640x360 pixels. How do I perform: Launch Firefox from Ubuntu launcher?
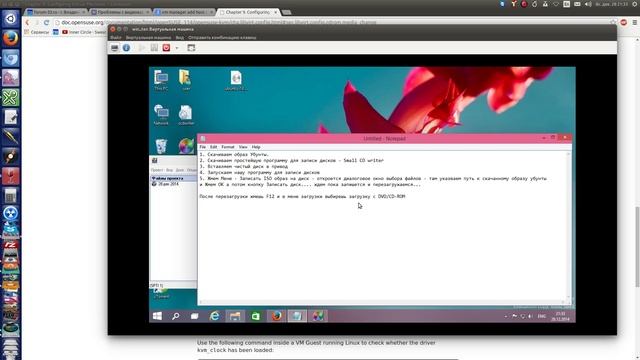point(10,39)
